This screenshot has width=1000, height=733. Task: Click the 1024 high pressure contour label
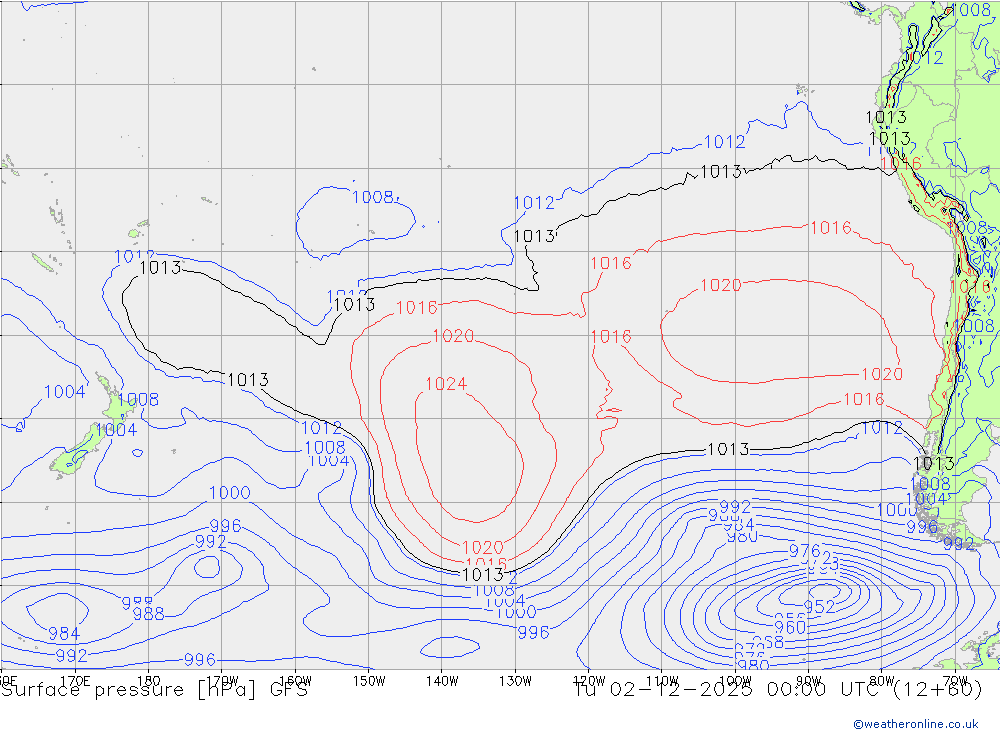tap(446, 383)
